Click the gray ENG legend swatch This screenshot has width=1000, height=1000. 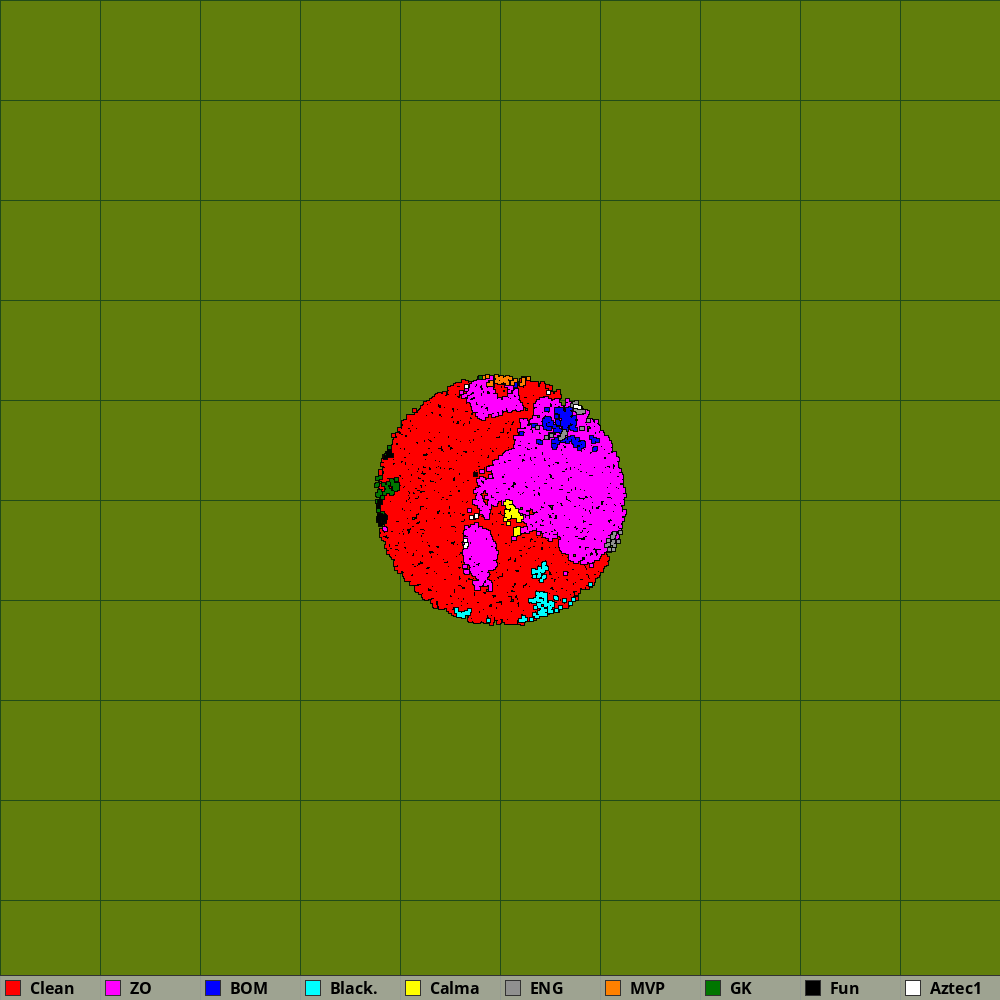(513, 988)
